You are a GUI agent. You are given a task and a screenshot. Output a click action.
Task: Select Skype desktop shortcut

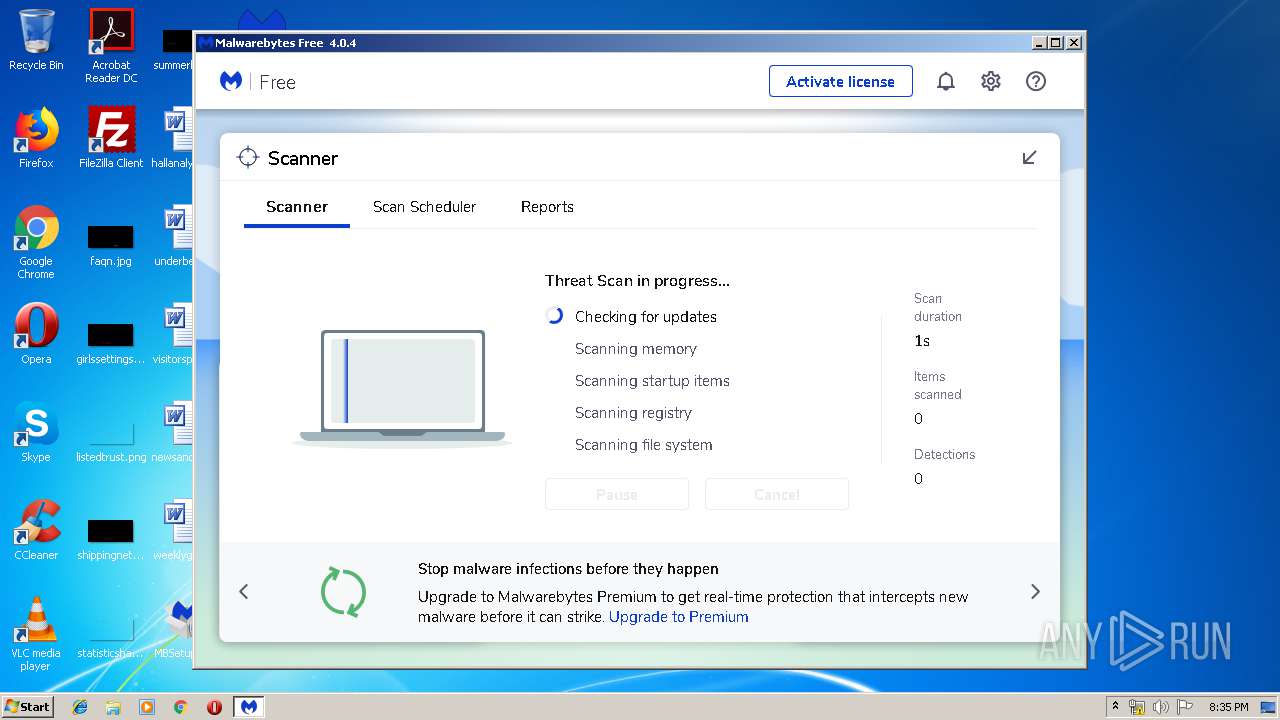(x=36, y=432)
